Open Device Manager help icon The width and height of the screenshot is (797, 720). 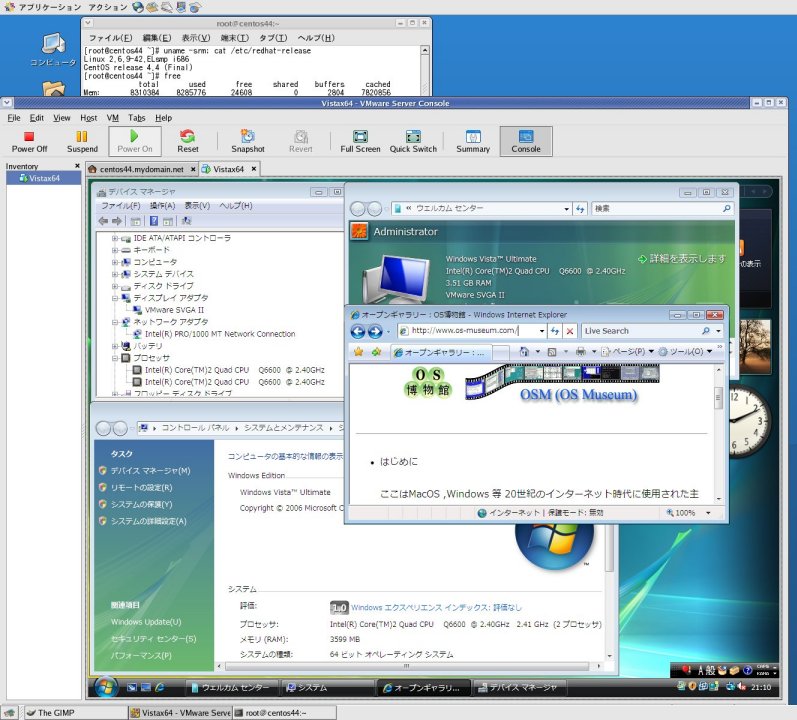154,221
